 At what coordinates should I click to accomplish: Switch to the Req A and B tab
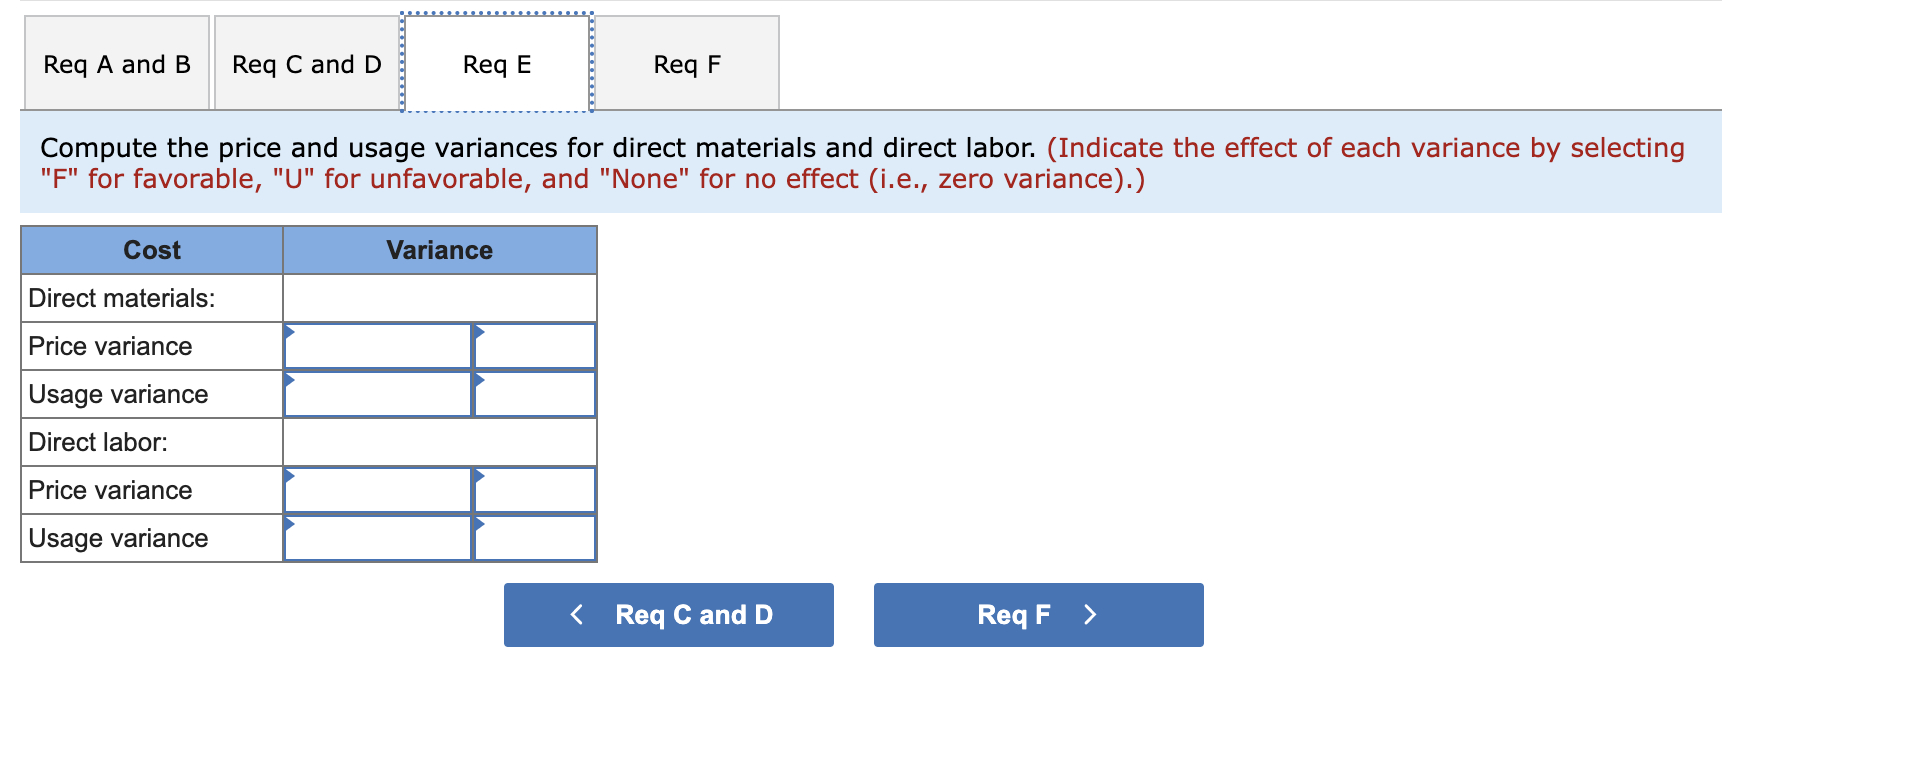pos(116,63)
